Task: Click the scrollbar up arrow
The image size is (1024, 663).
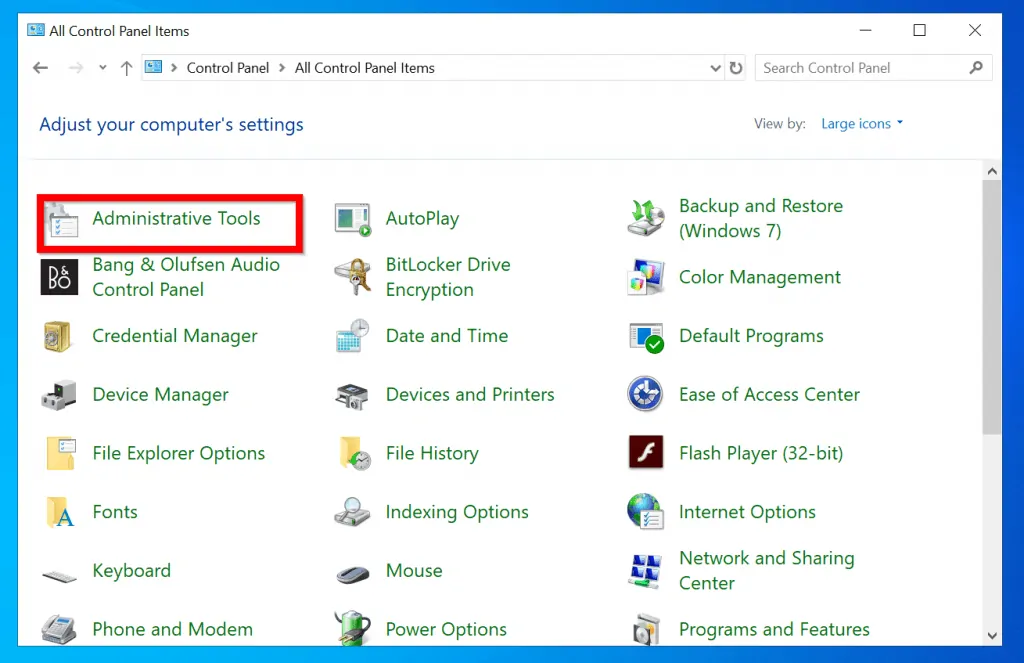Action: (992, 172)
